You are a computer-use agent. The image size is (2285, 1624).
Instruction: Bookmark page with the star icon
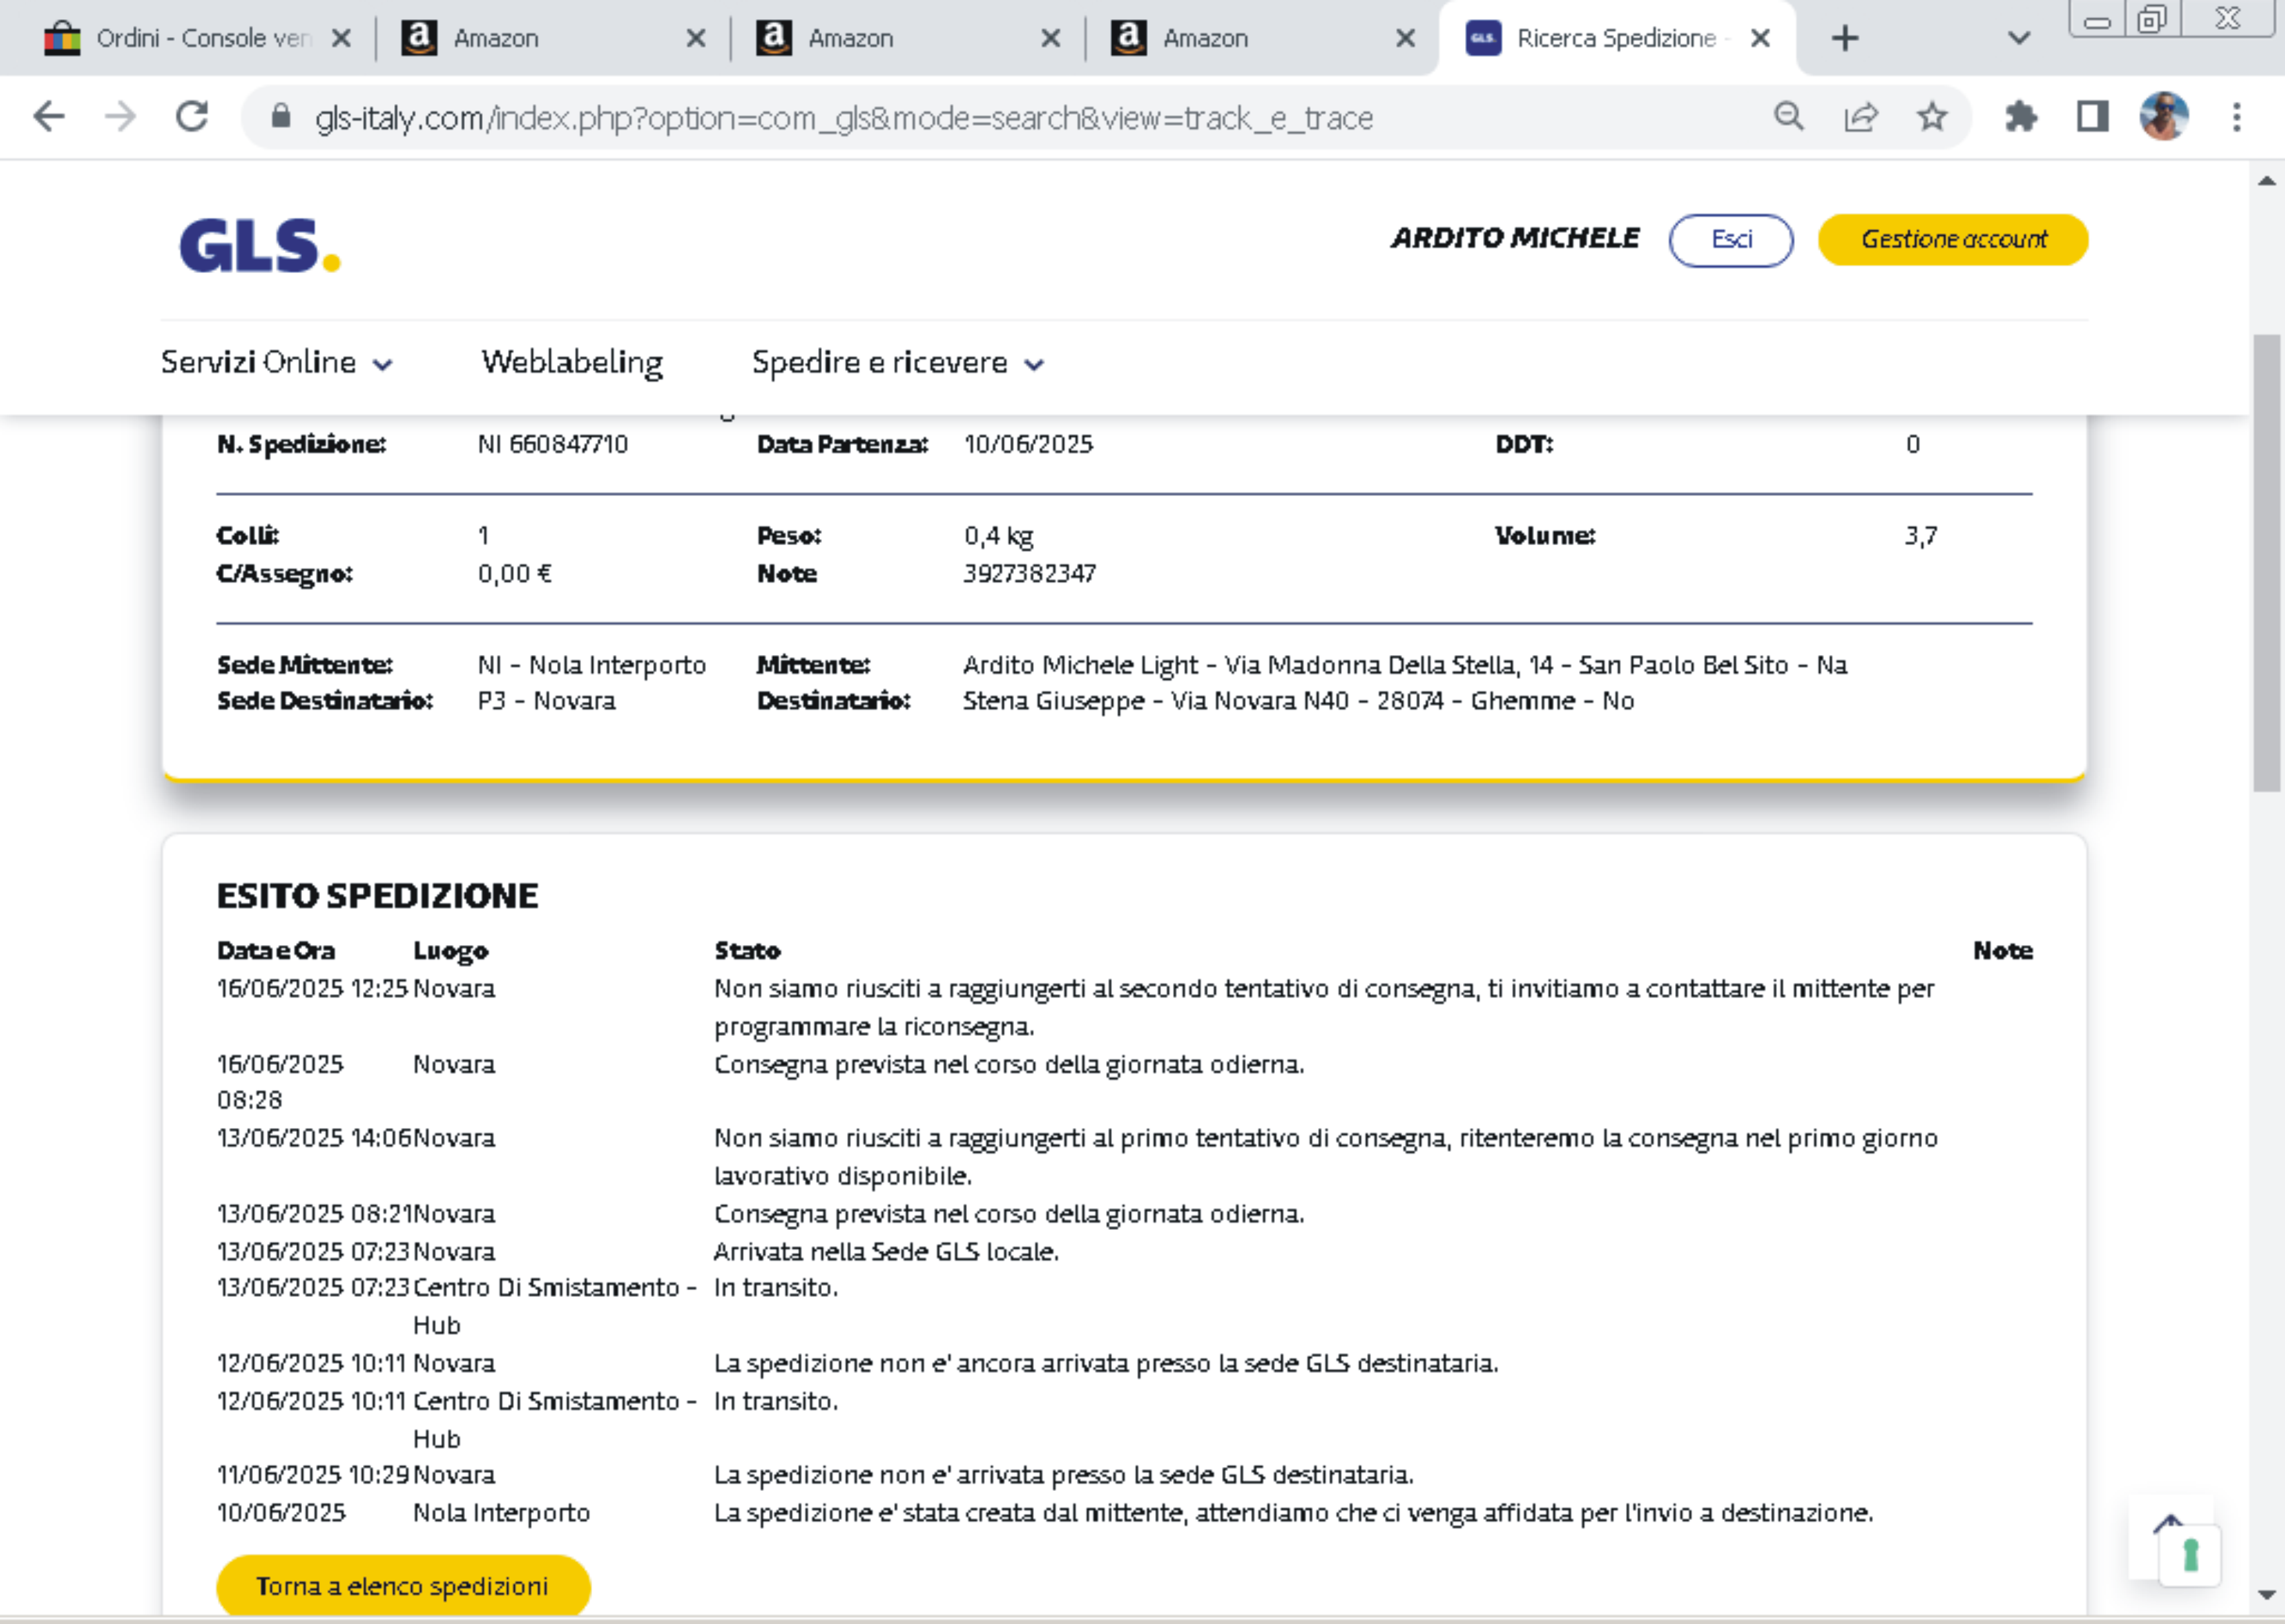pos(1932,117)
